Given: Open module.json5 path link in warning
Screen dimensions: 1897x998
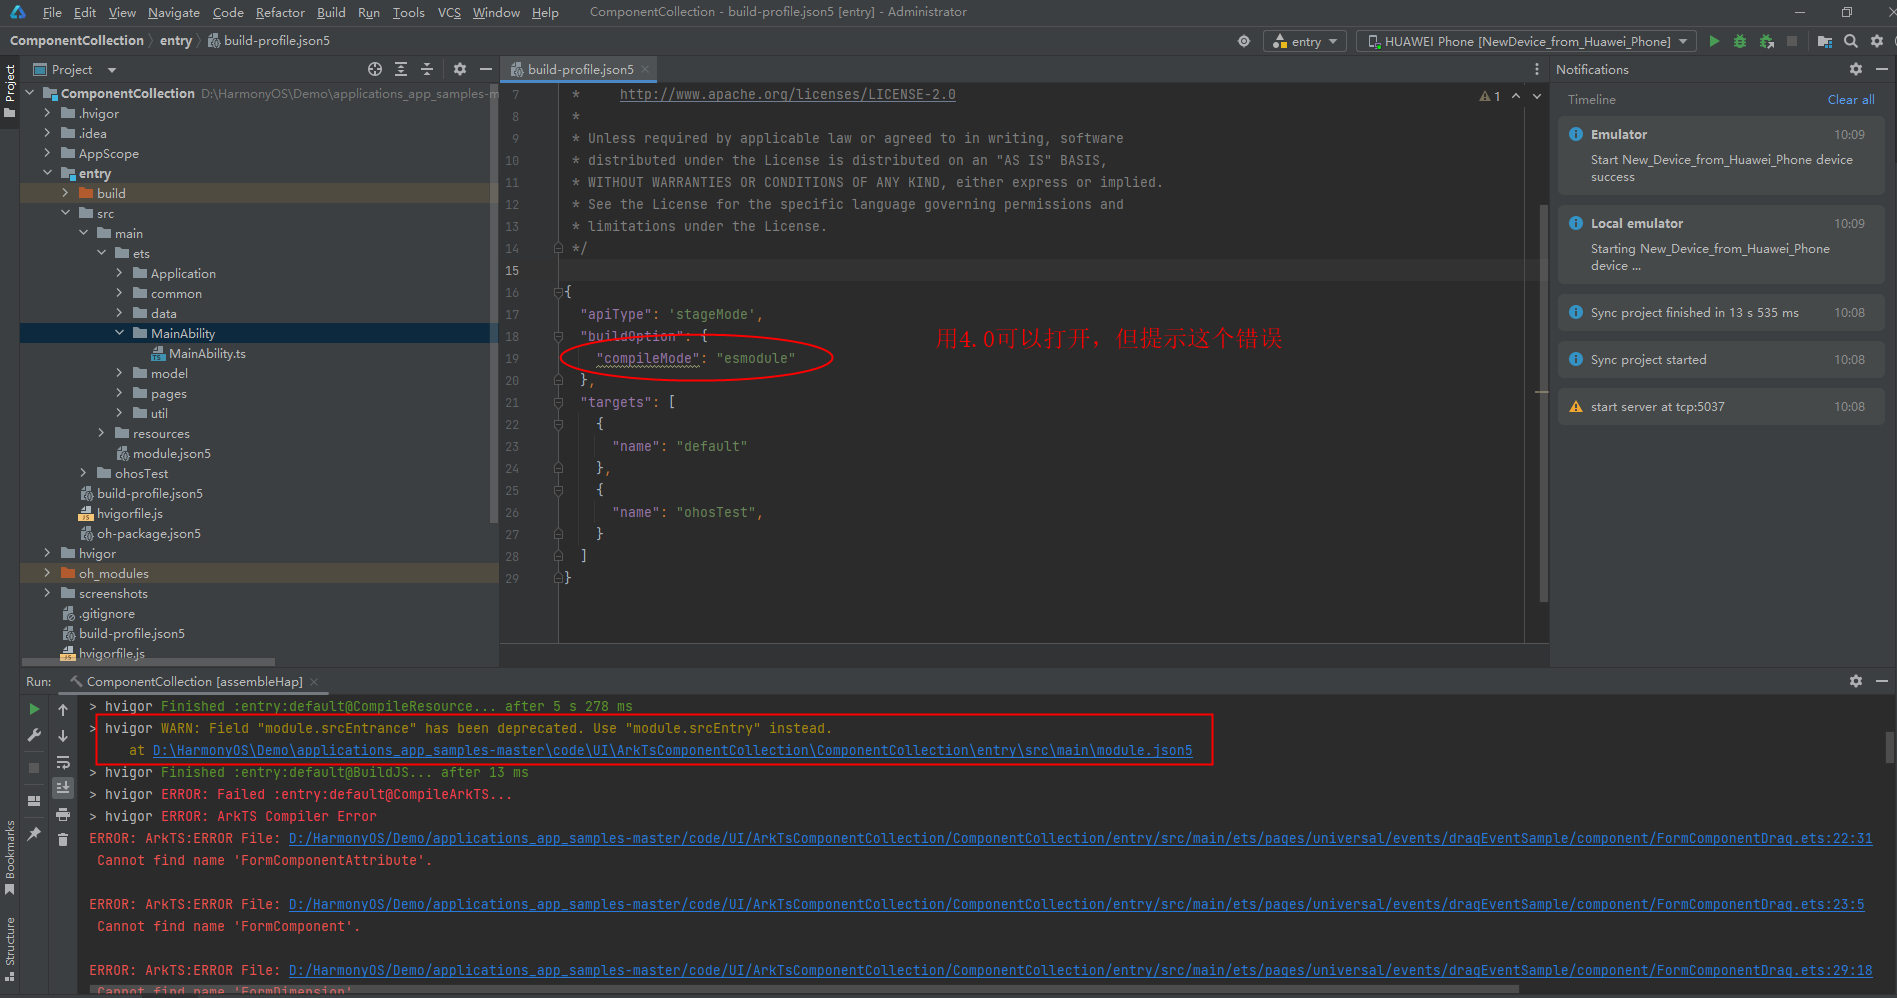Looking at the screenshot, I should [x=672, y=750].
